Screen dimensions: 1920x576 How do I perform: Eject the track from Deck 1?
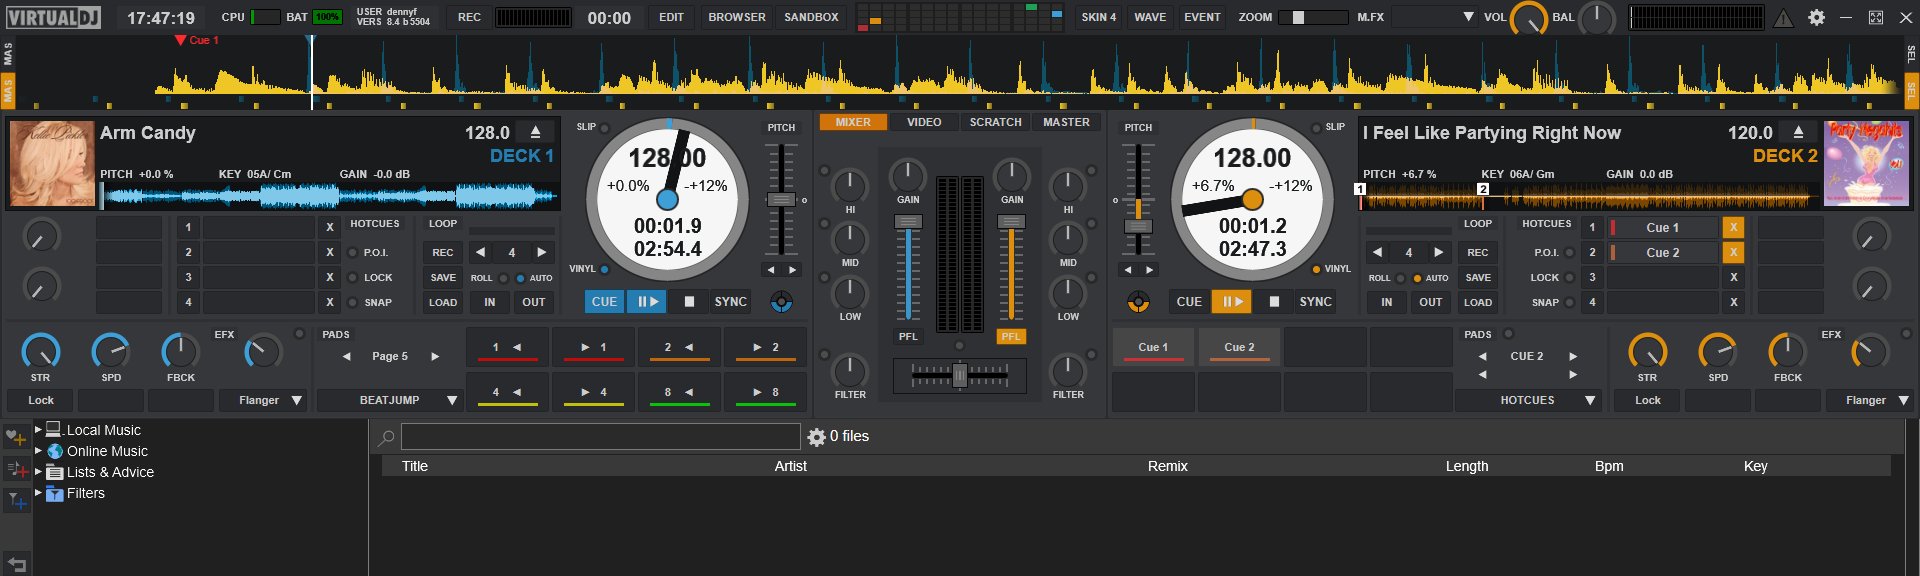[x=536, y=132]
